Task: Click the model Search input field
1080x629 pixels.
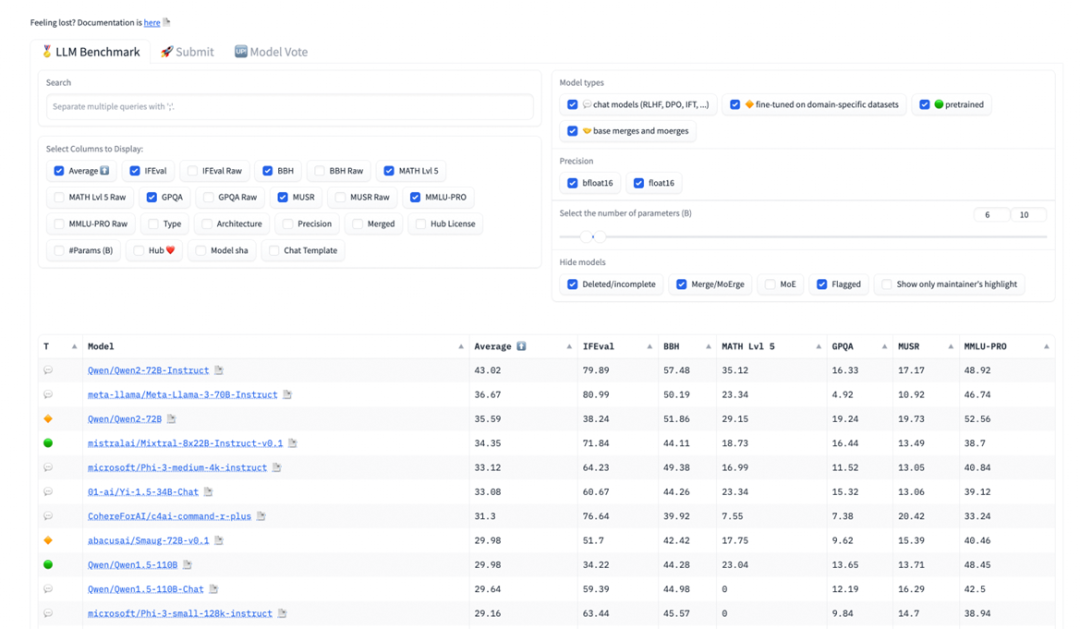Action: [289, 107]
